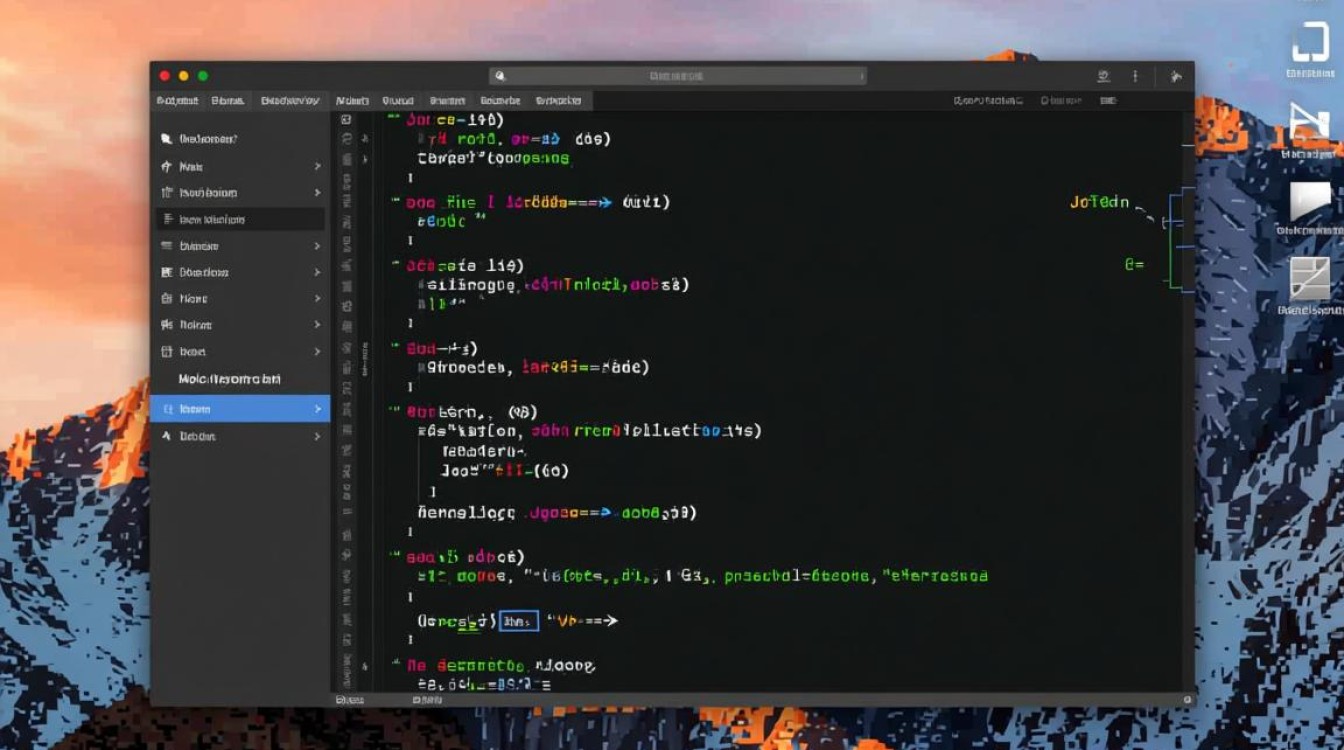The width and height of the screenshot is (1344, 750).
Task: Click the magnifier icon heading the sidebar list
Action: 166,139
